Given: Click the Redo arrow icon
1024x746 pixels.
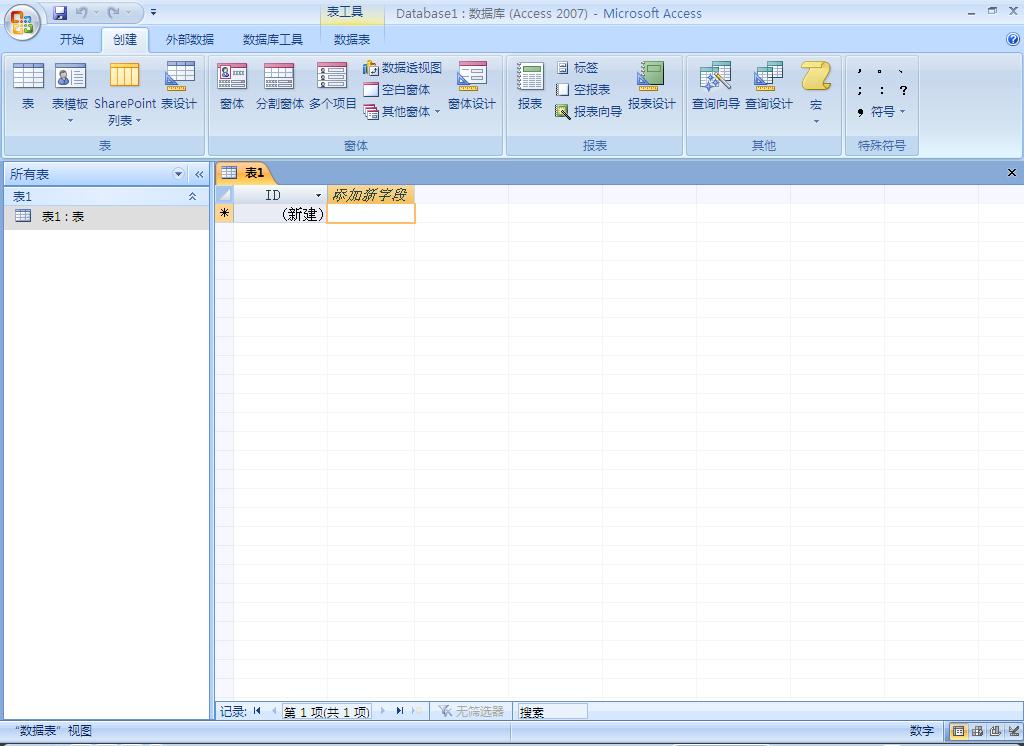Looking at the screenshot, I should point(114,12).
